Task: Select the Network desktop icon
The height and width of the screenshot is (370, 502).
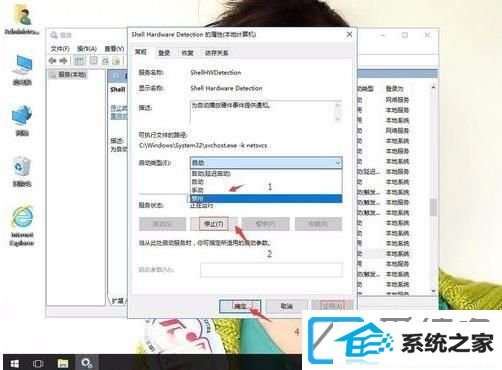Action: (22, 121)
